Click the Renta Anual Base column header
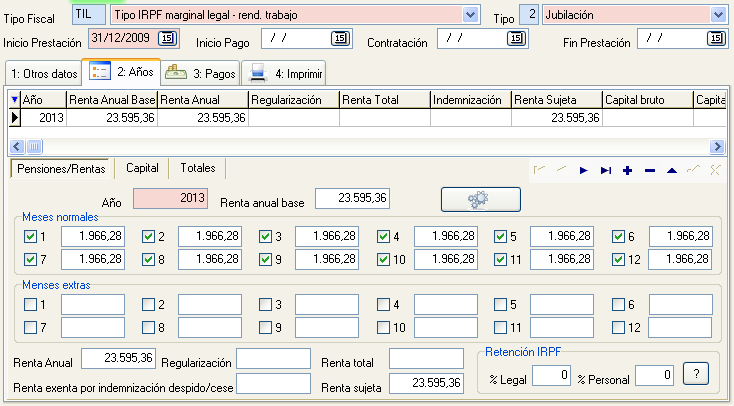Viewport: 734px width, 406px height. [x=112, y=100]
